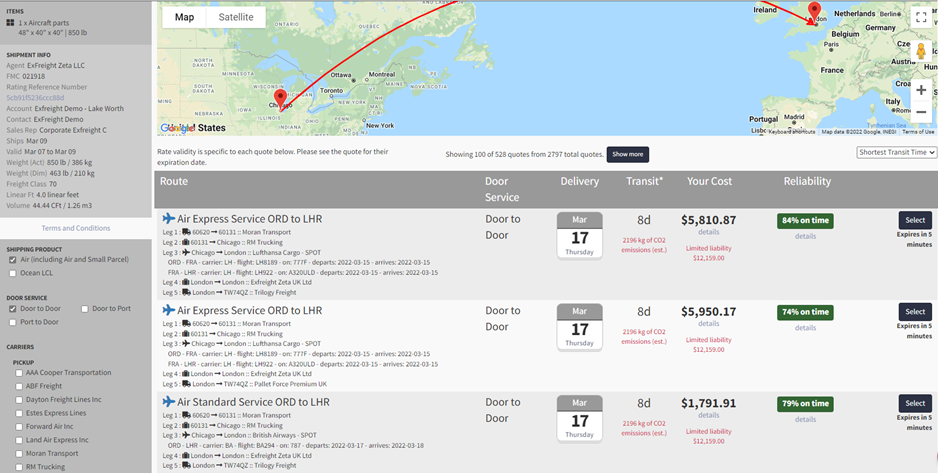Click the Street View pegman icon
This screenshot has height=473, width=938.
click(921, 51)
